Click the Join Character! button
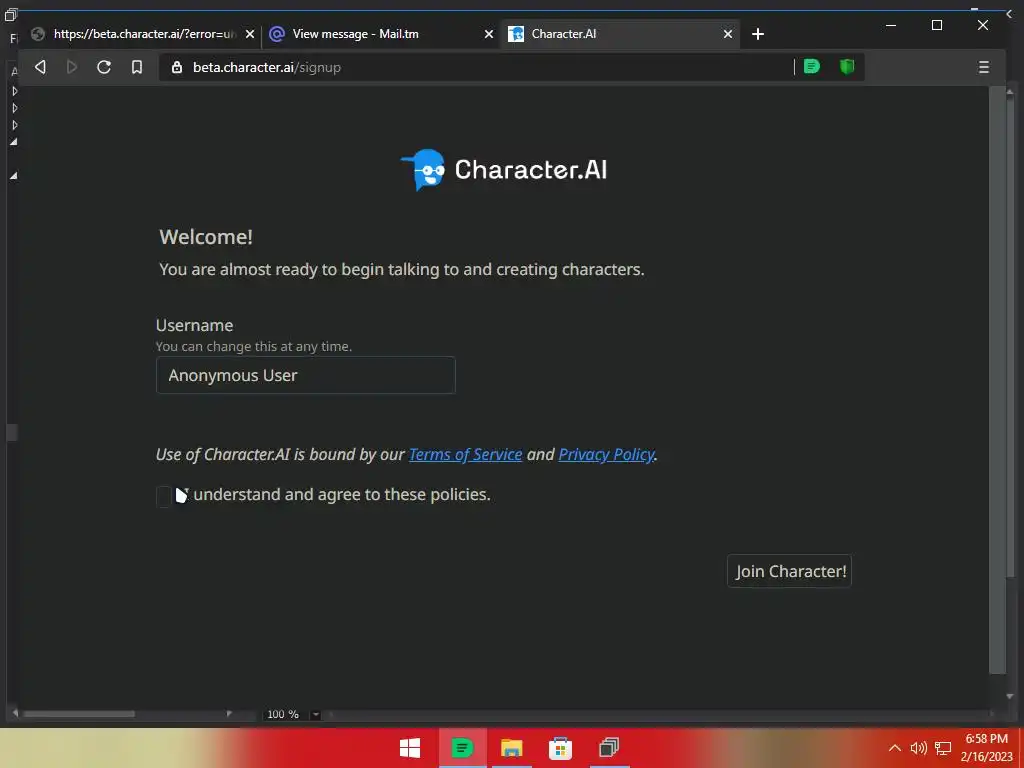1024x768 pixels. [x=790, y=571]
